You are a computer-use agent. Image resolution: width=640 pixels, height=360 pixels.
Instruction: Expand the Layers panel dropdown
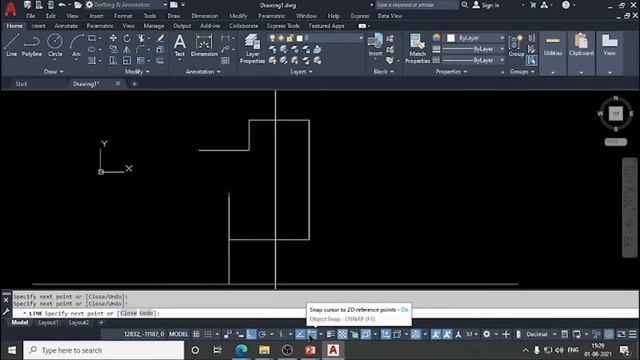301,71
